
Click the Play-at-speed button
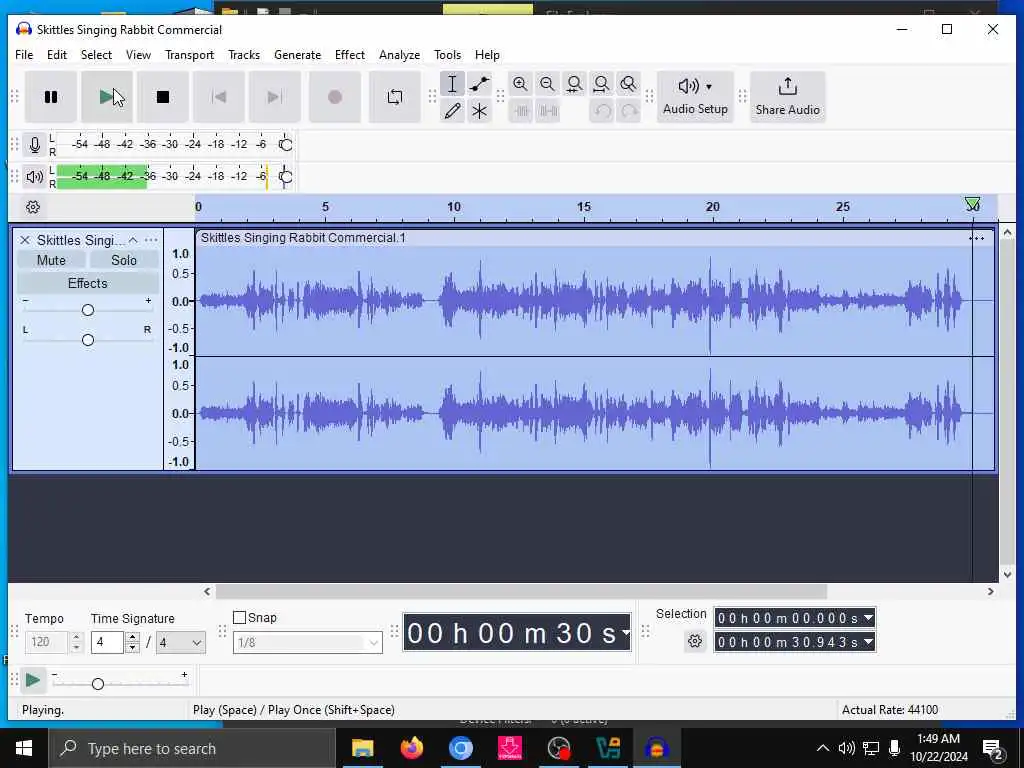(33, 680)
